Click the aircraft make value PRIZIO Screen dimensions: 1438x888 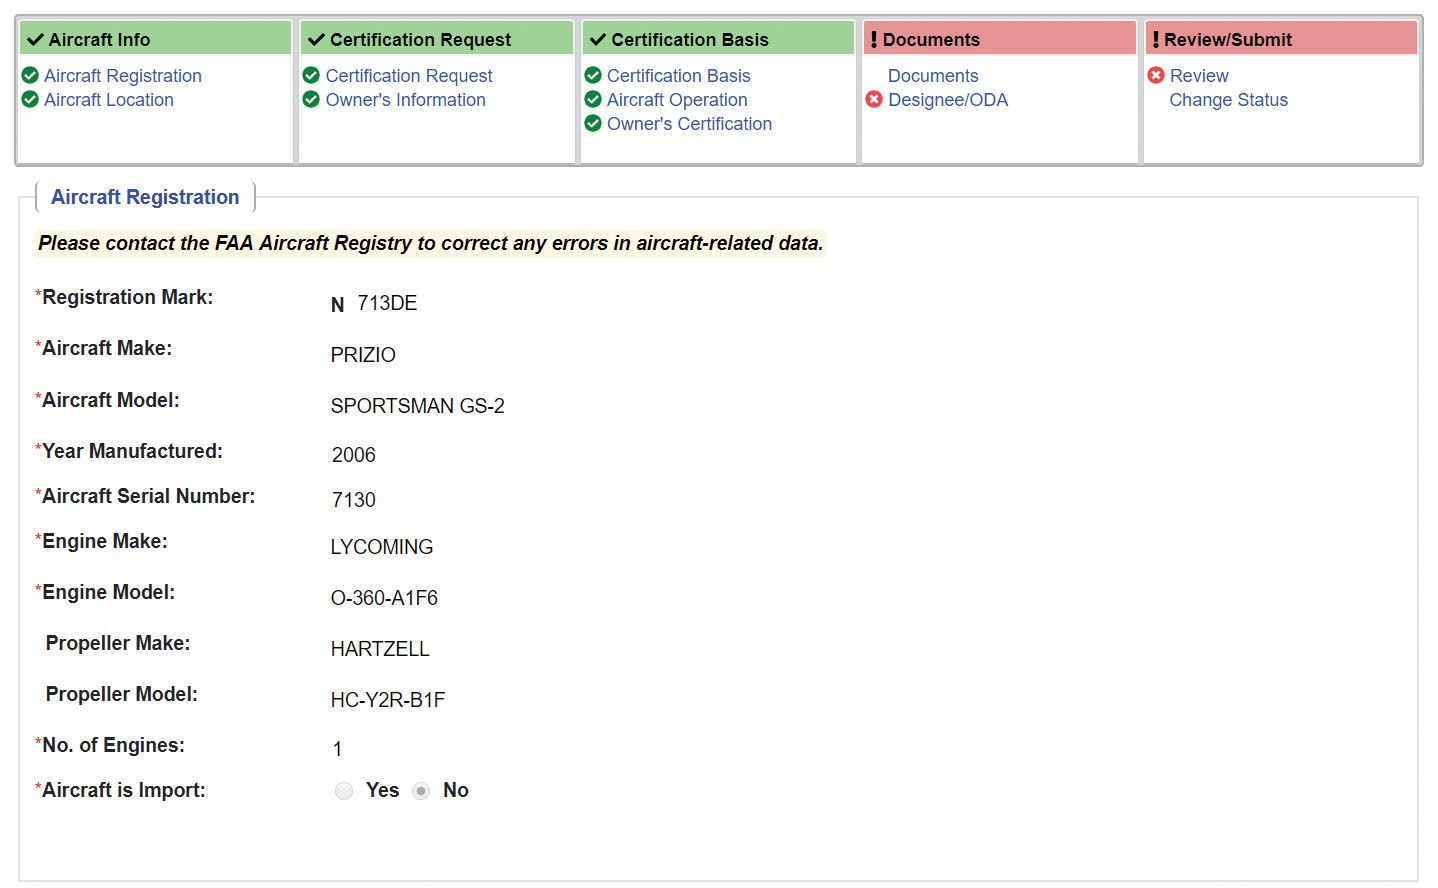coord(363,355)
